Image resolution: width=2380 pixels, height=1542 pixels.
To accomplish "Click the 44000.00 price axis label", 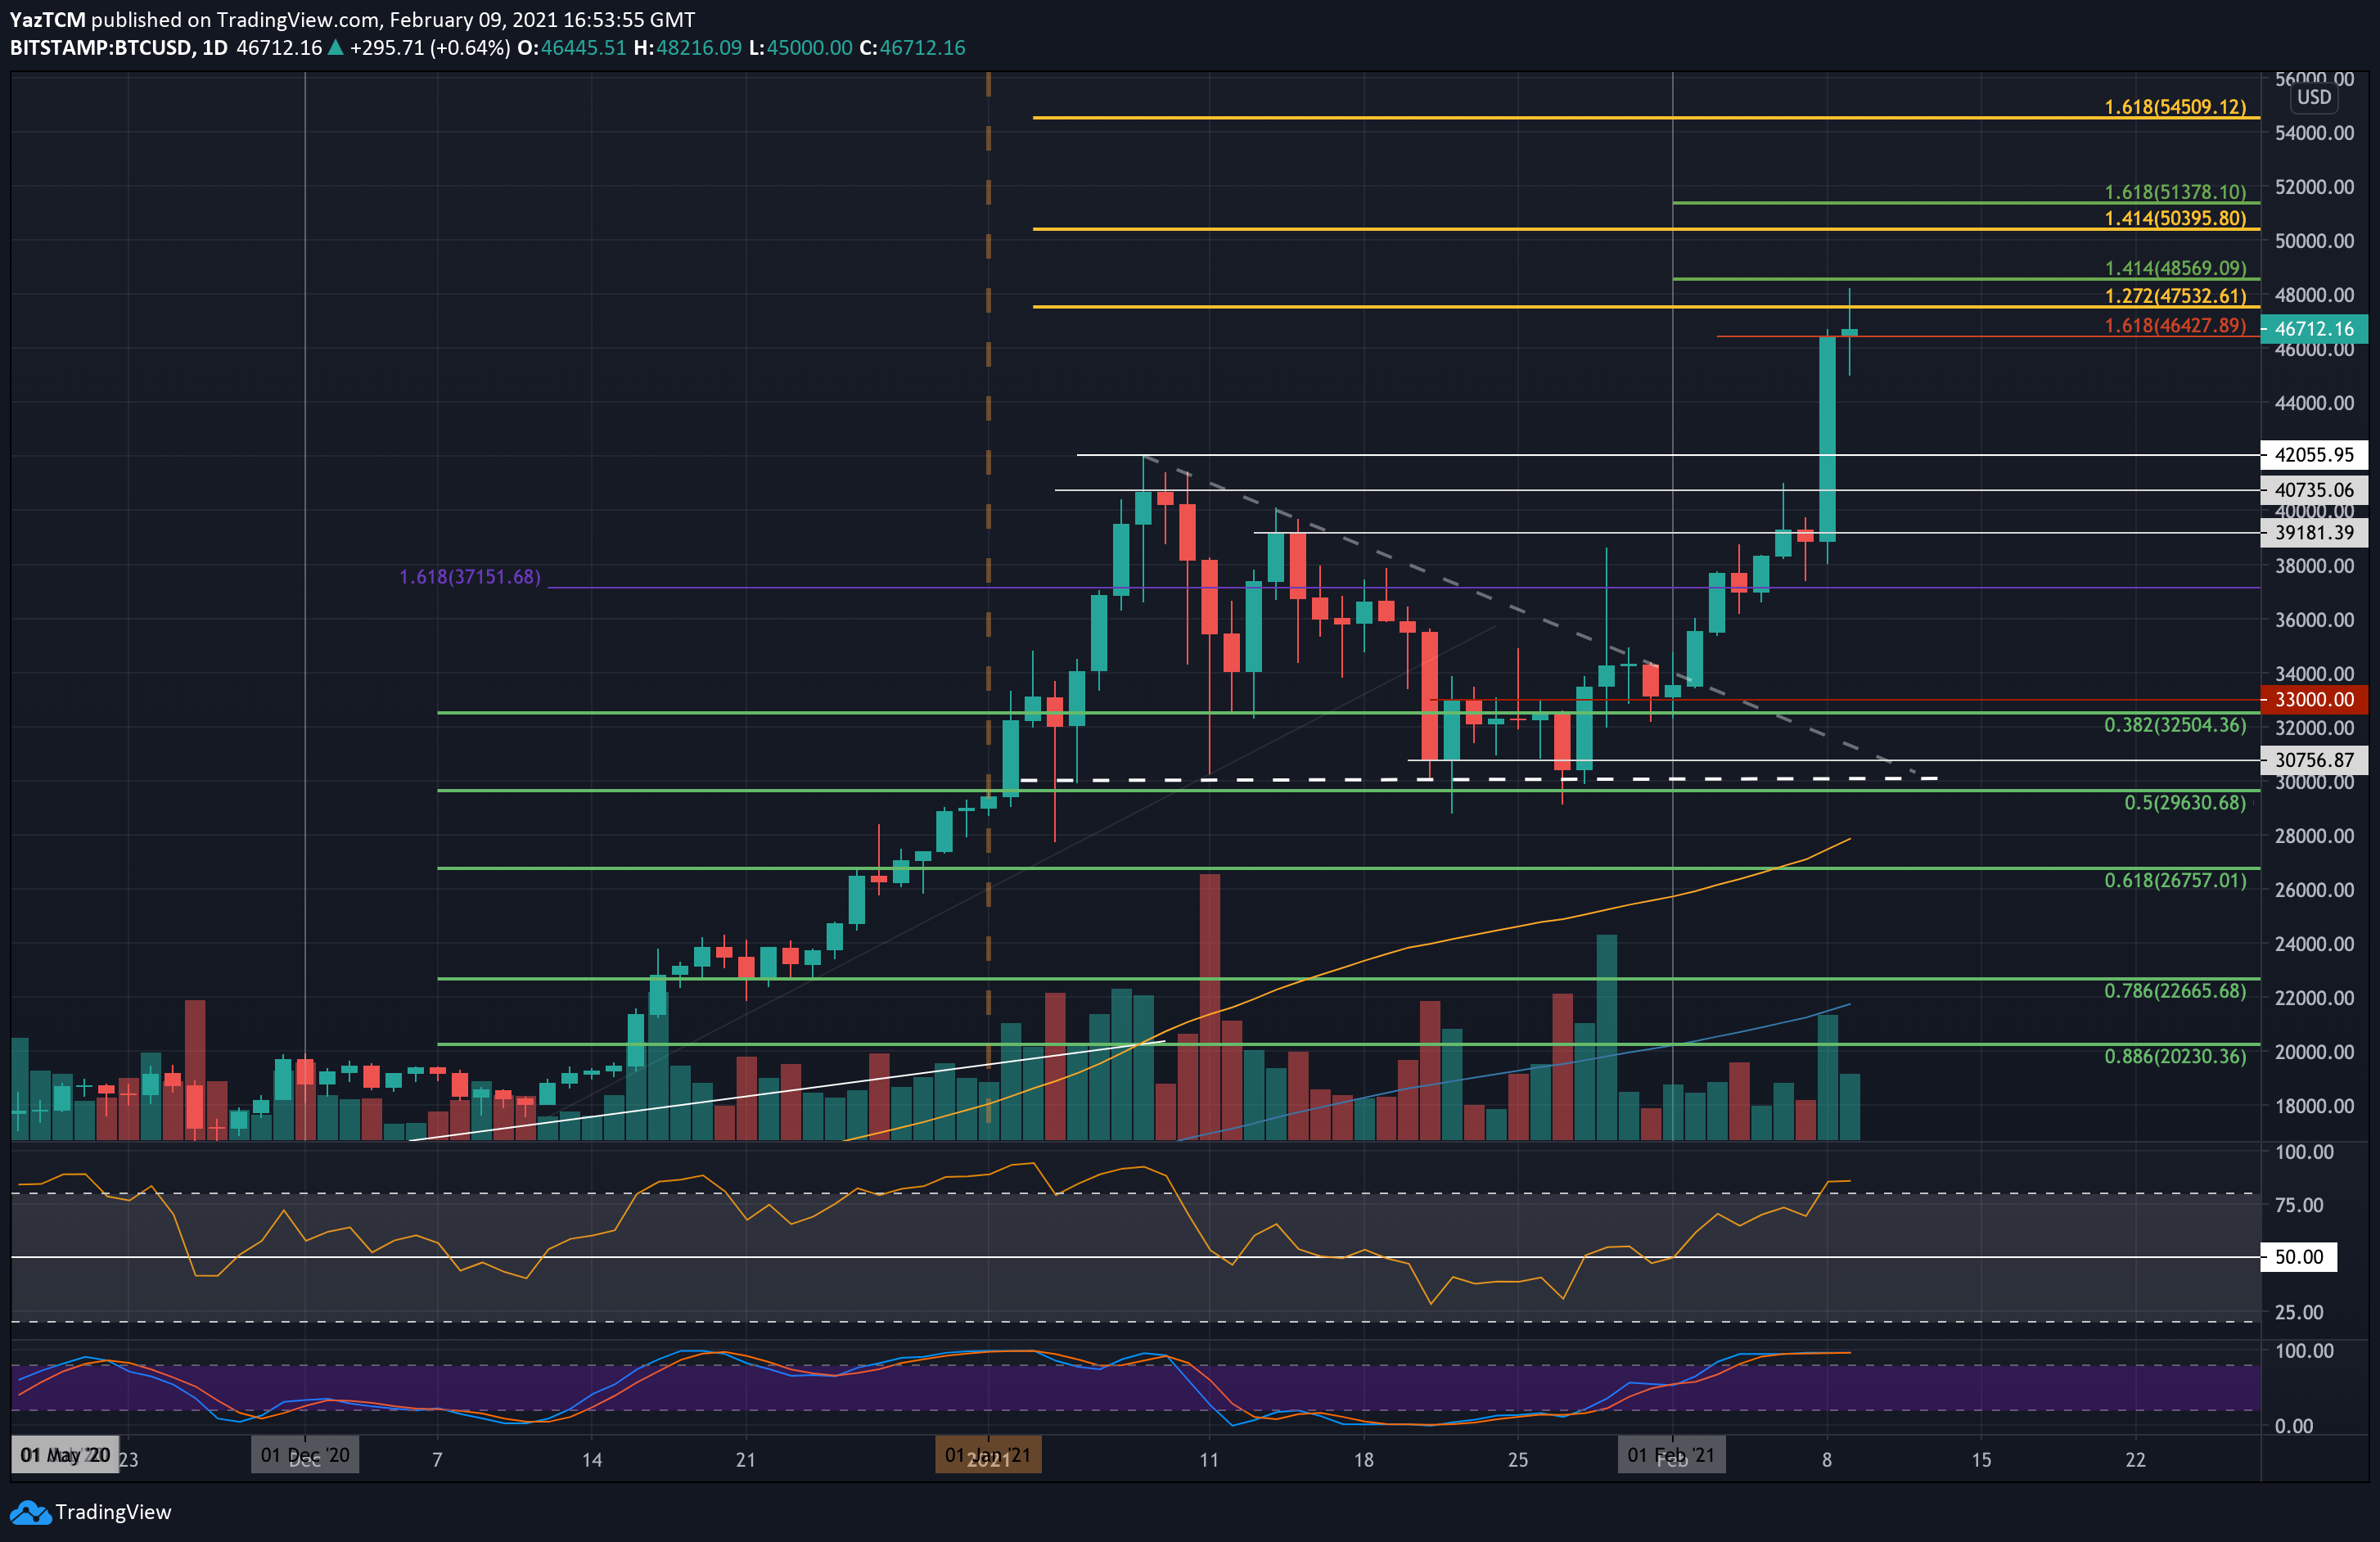I will 2314,403.
